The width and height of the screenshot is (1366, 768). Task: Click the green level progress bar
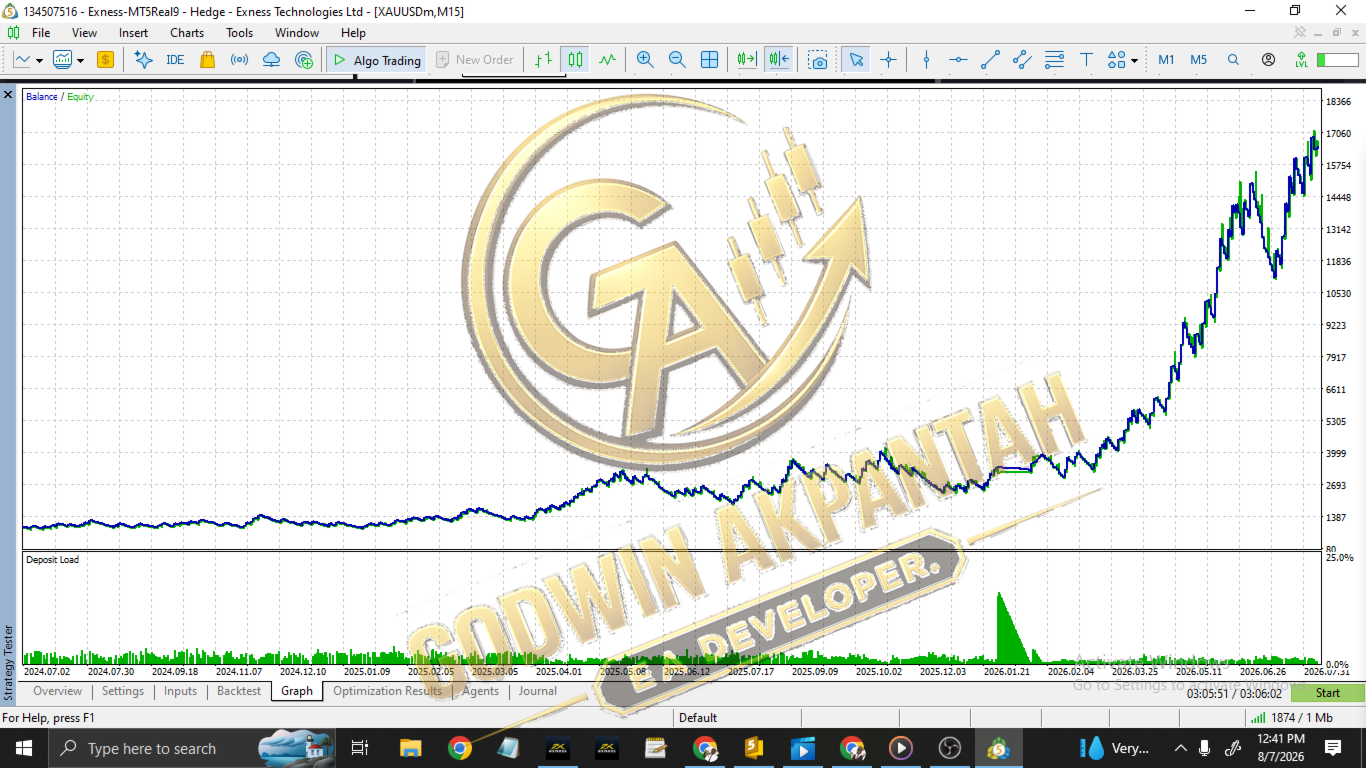coord(1338,60)
